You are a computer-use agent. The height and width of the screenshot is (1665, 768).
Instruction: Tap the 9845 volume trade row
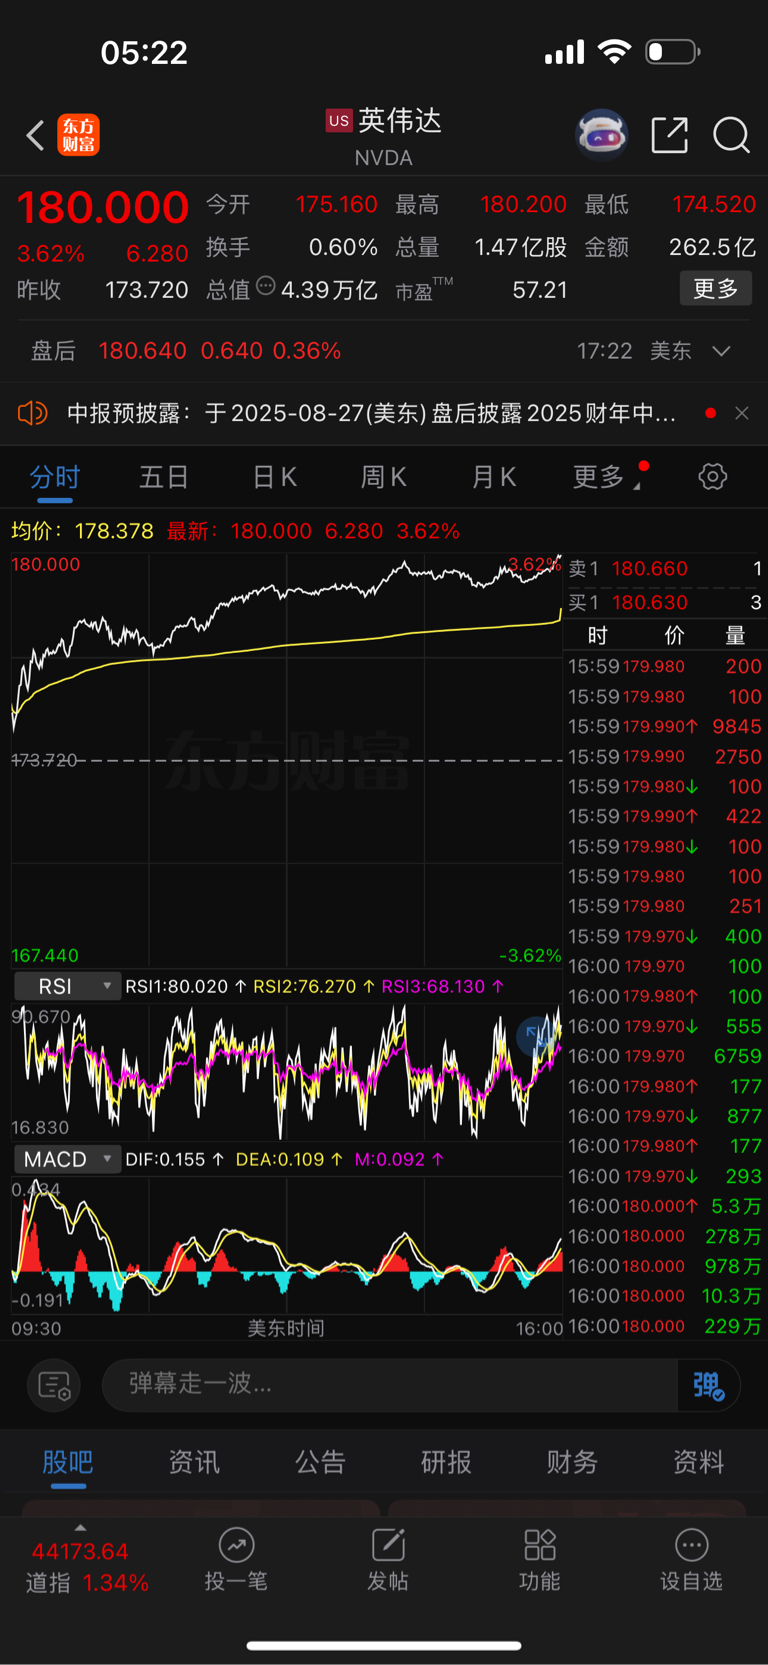[x=665, y=727]
